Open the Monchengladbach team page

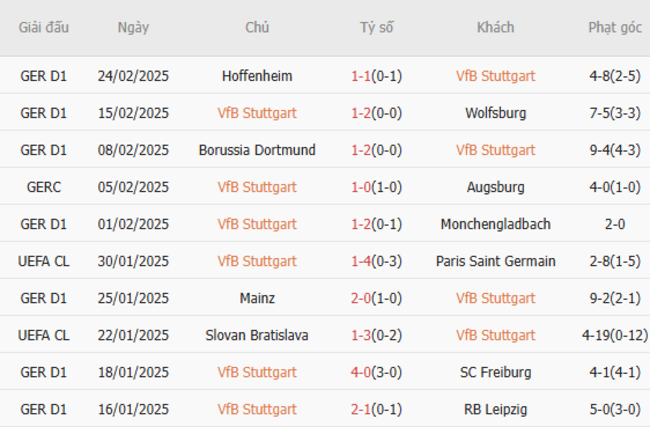click(495, 224)
